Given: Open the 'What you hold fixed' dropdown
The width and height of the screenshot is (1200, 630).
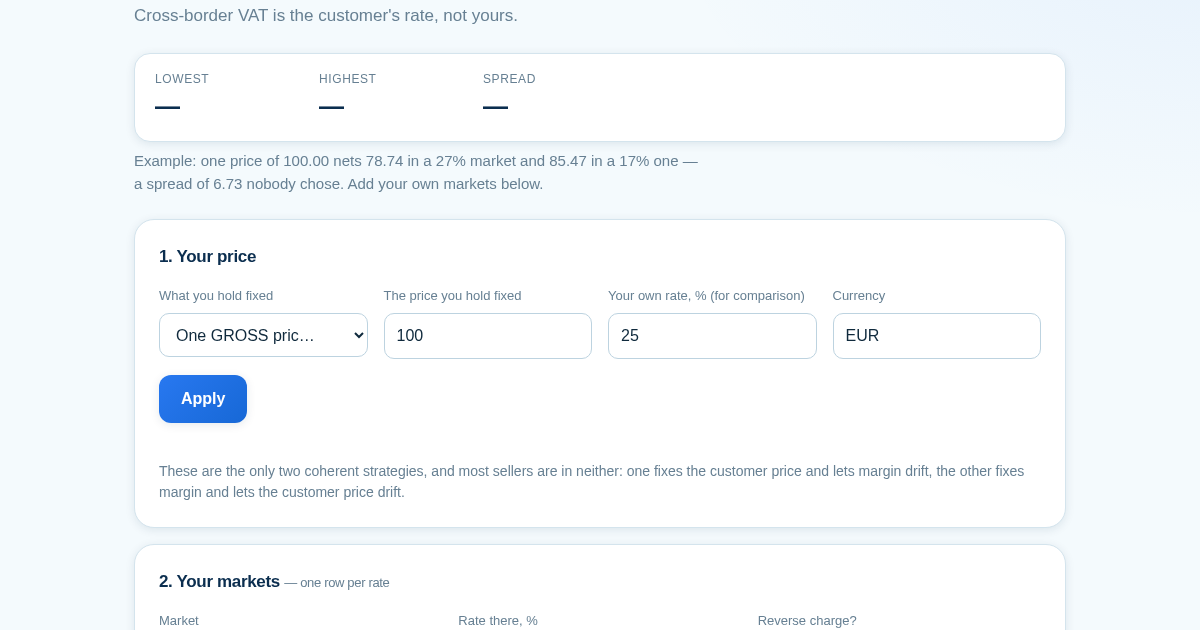Looking at the screenshot, I should (263, 335).
